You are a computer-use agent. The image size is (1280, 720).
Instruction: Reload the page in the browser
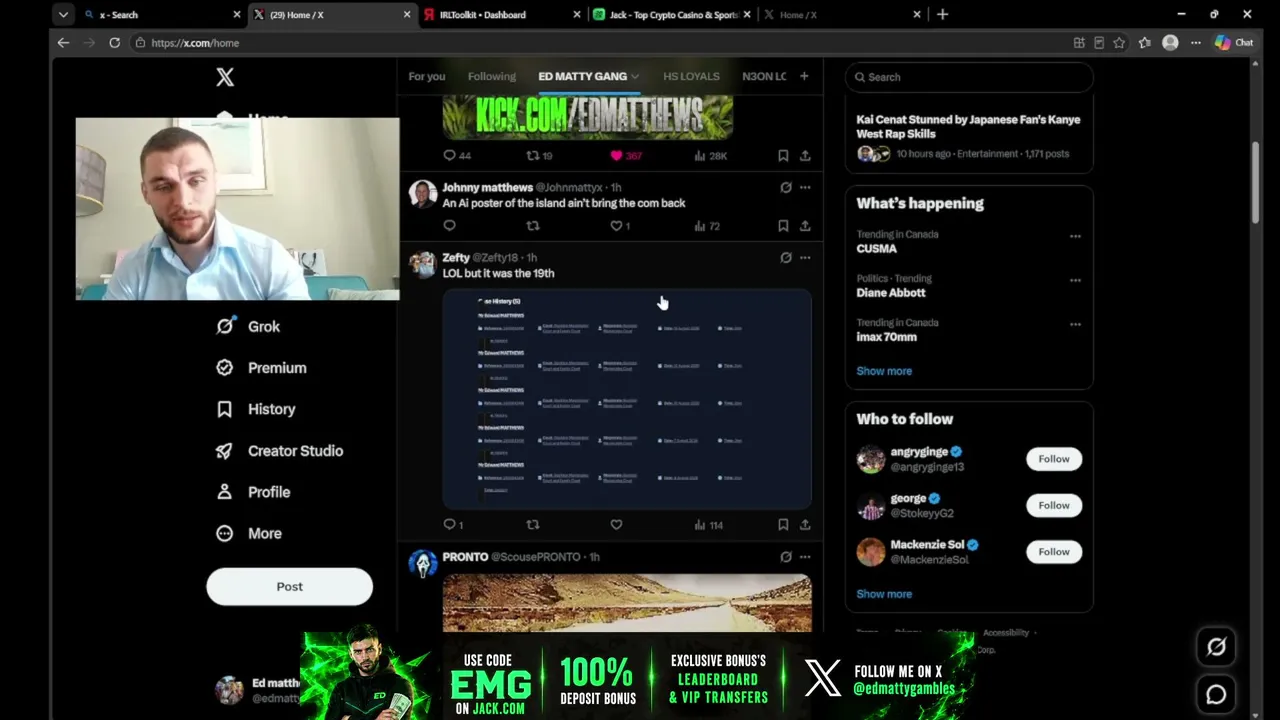pyautogui.click(x=114, y=43)
